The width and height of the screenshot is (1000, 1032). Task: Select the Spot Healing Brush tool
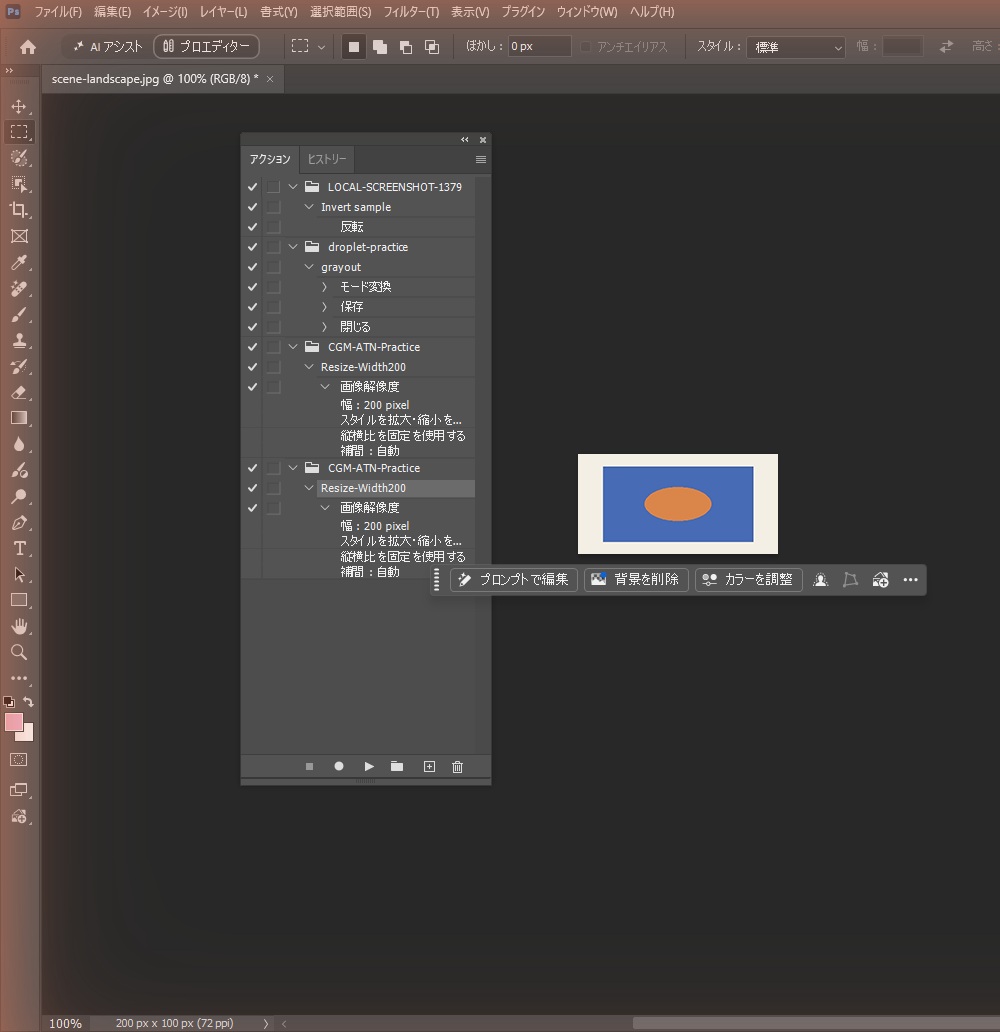pos(19,288)
